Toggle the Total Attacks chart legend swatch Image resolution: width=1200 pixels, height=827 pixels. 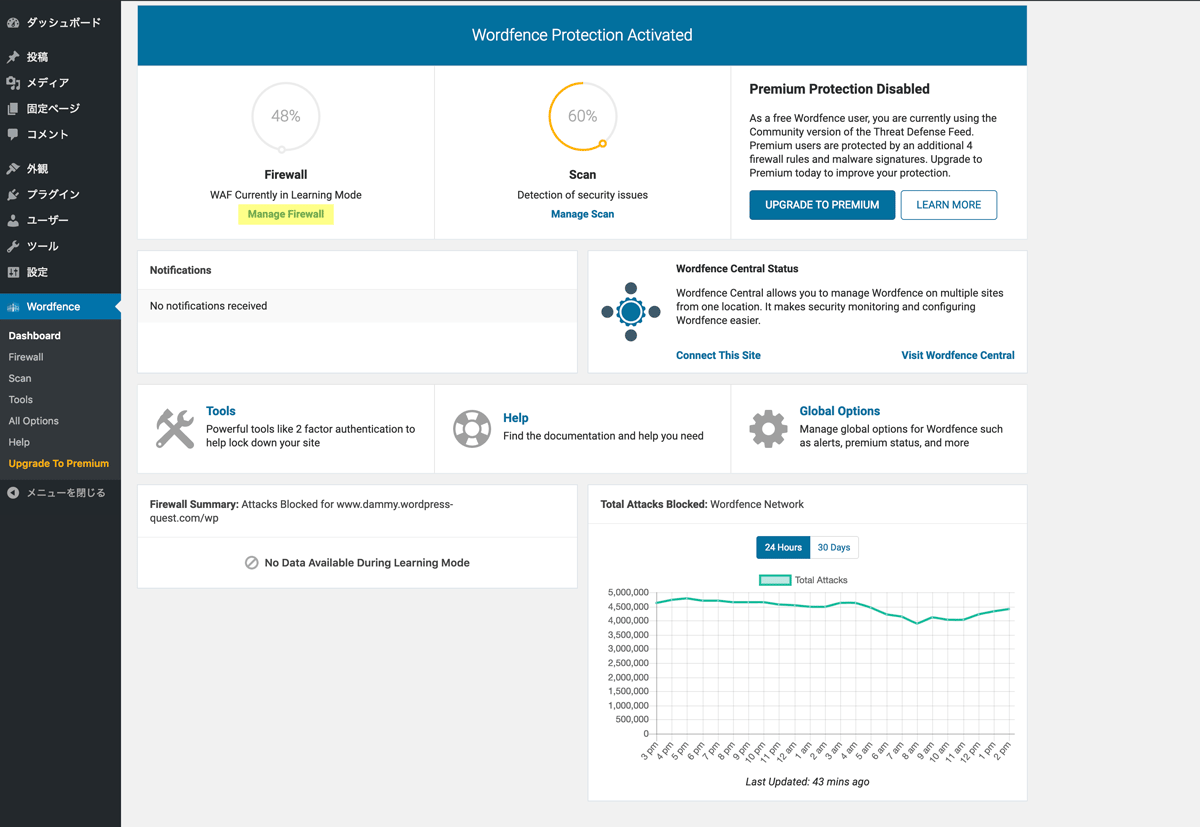pyautogui.click(x=775, y=580)
